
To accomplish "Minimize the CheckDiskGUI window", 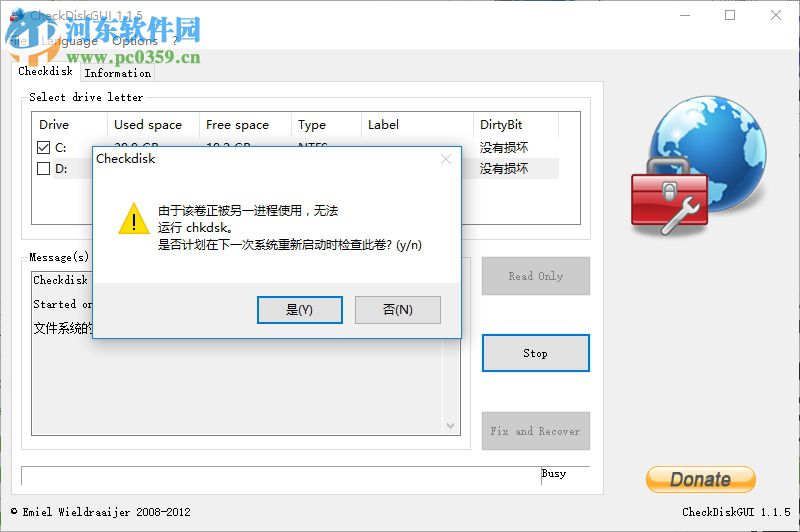I will [x=685, y=15].
